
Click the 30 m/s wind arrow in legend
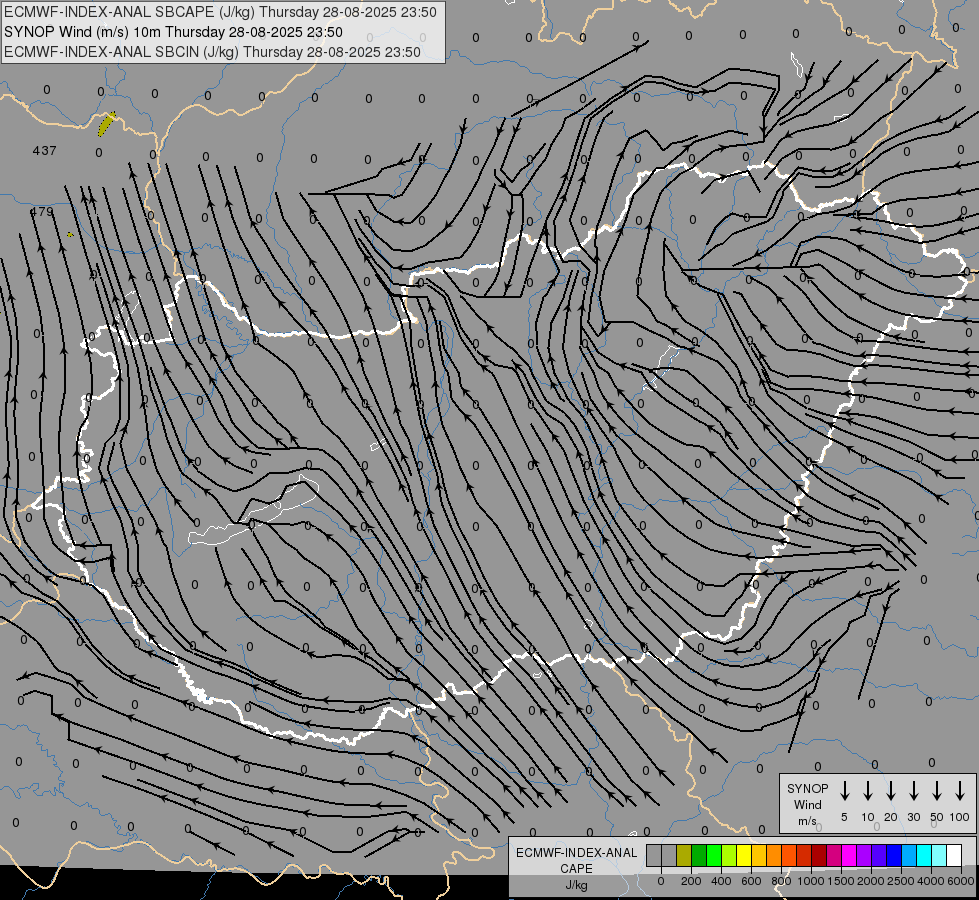click(x=913, y=791)
